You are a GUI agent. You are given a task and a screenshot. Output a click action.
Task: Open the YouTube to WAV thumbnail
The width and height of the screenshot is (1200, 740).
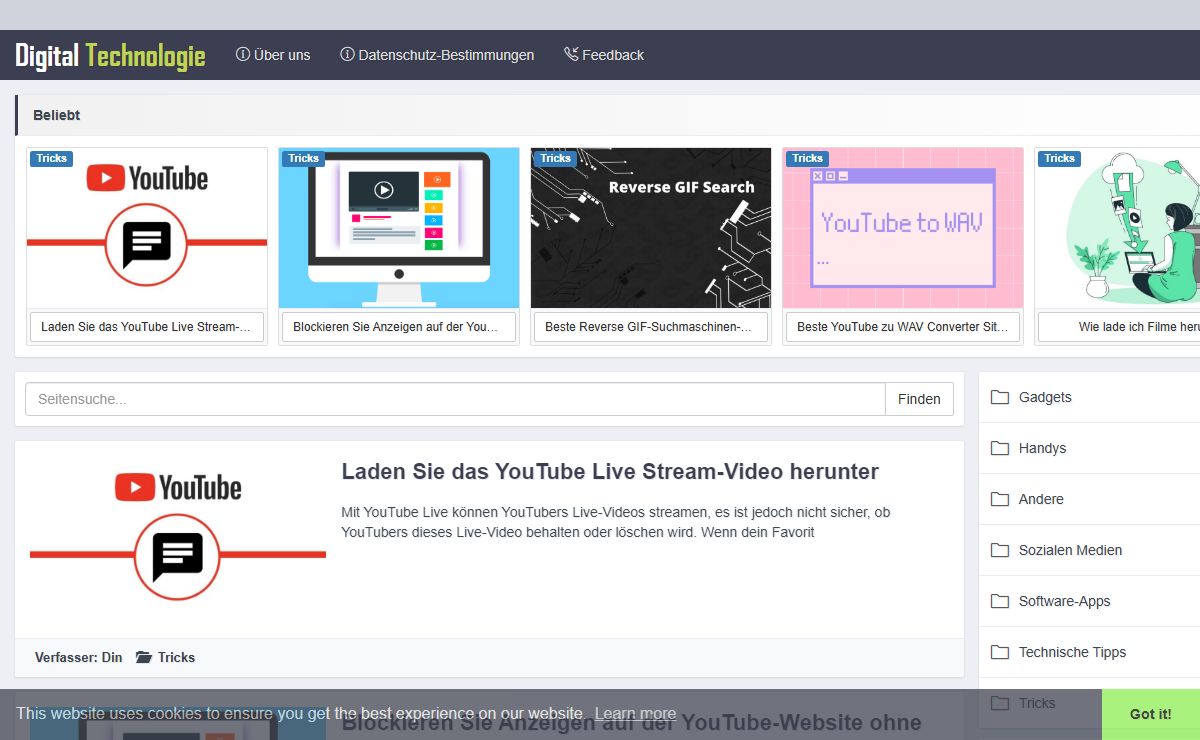click(x=903, y=228)
